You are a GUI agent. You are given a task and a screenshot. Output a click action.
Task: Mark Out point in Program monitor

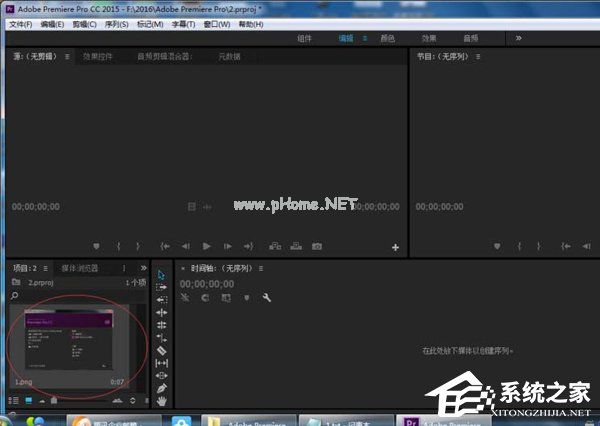[x=539, y=246]
